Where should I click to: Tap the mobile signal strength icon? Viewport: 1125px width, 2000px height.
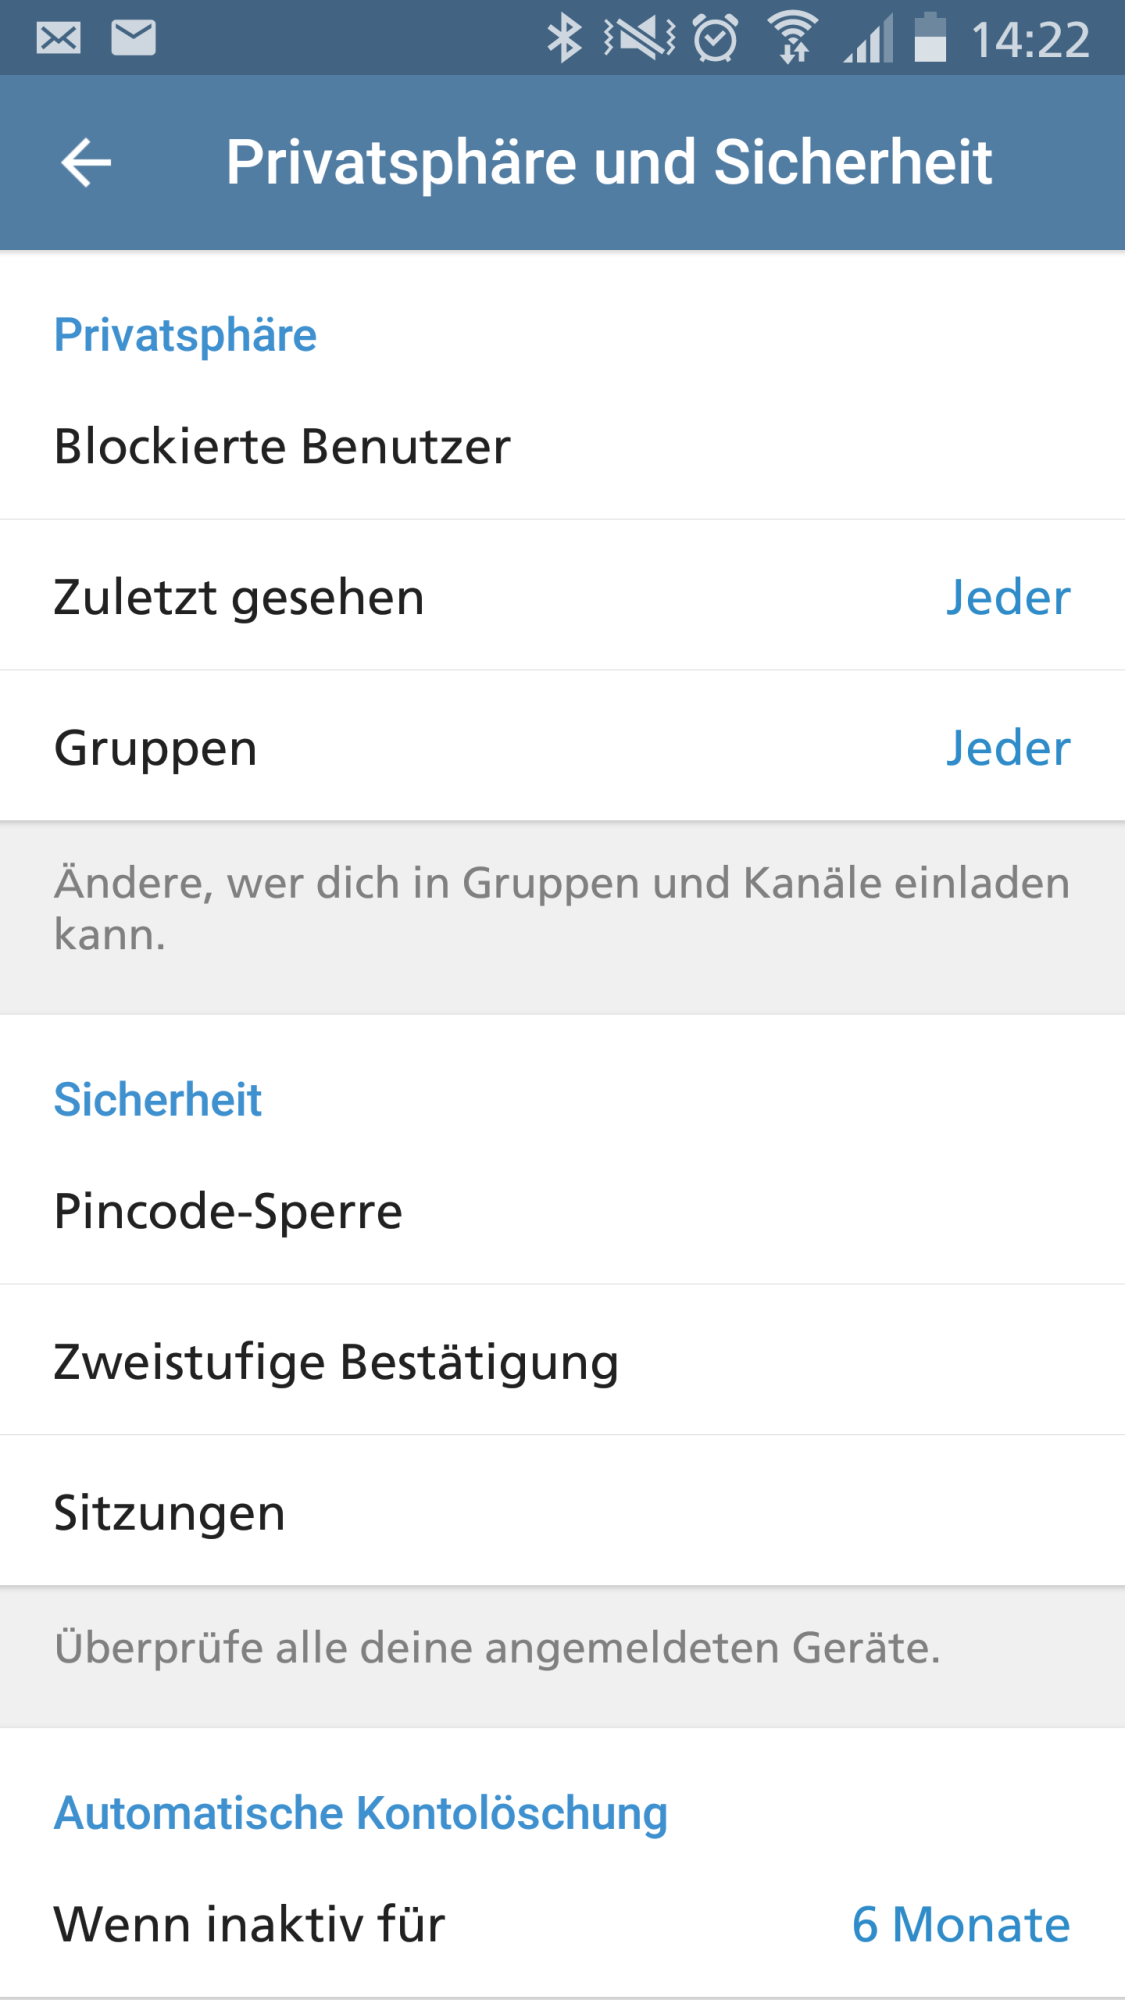(868, 40)
